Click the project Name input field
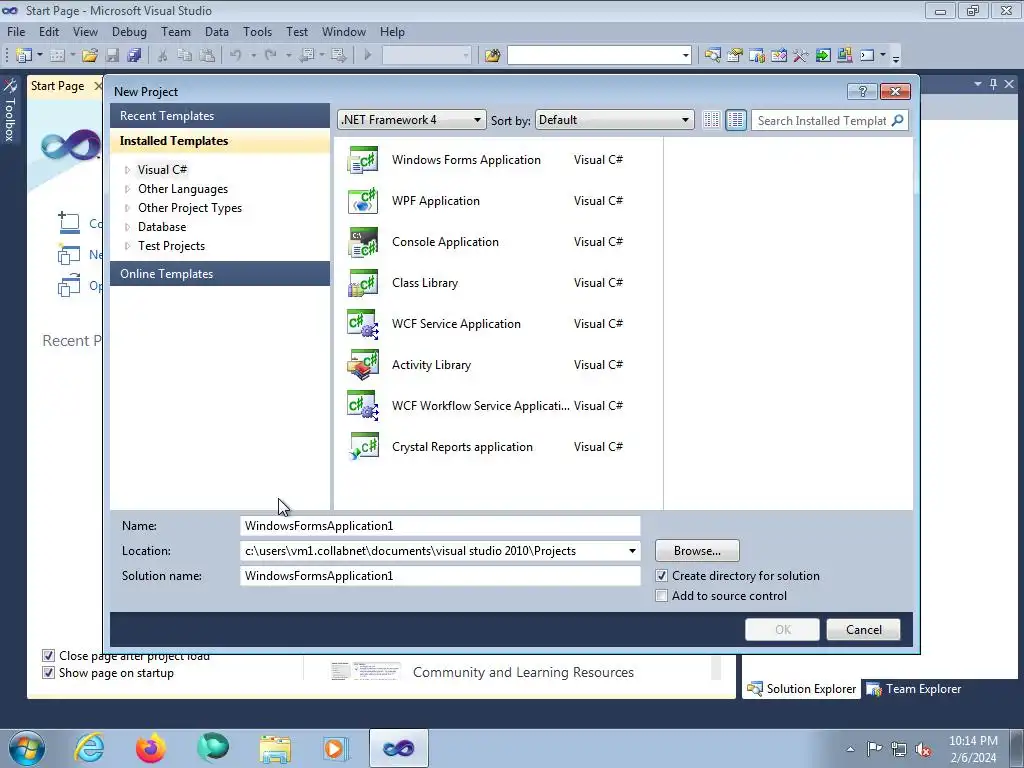This screenshot has height=768, width=1024. coord(440,526)
